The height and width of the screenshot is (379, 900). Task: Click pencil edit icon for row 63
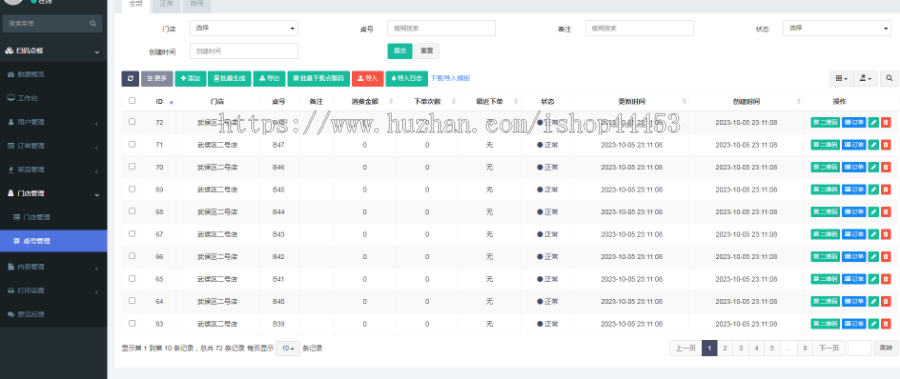point(874,324)
